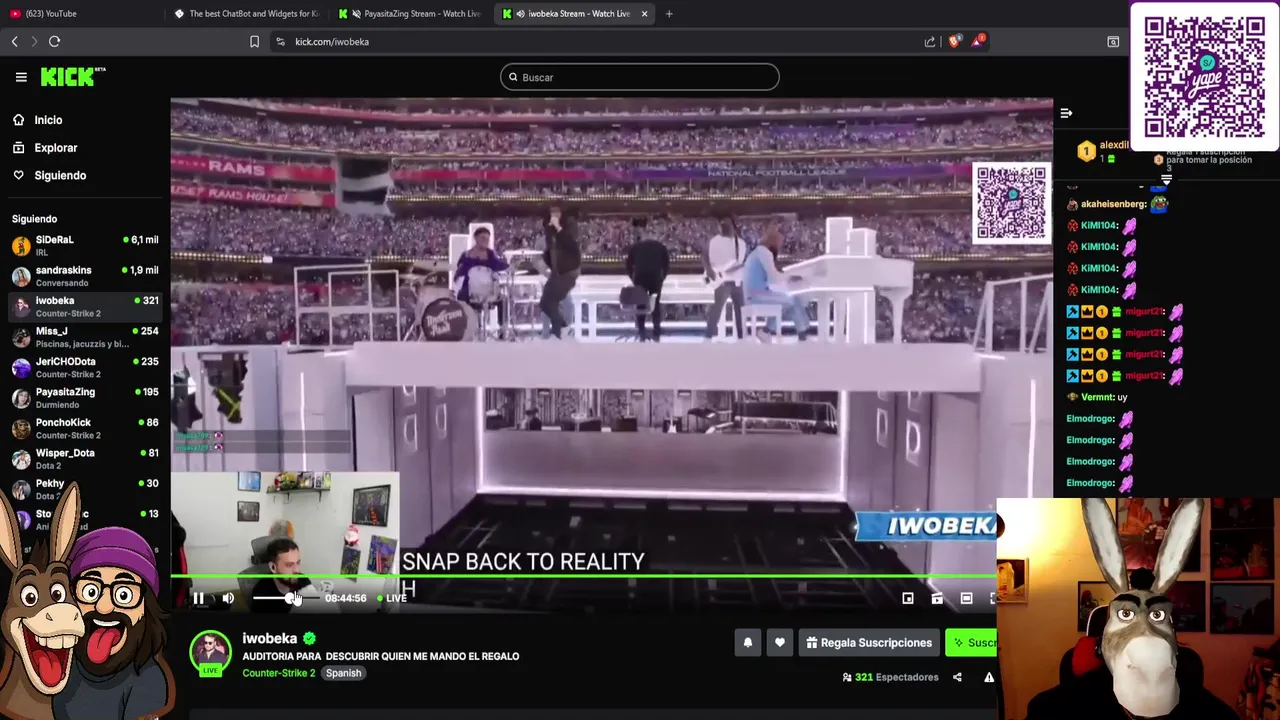The width and height of the screenshot is (1280, 720).
Task: Open Miss_J channel in the following list
Action: click(x=85, y=337)
